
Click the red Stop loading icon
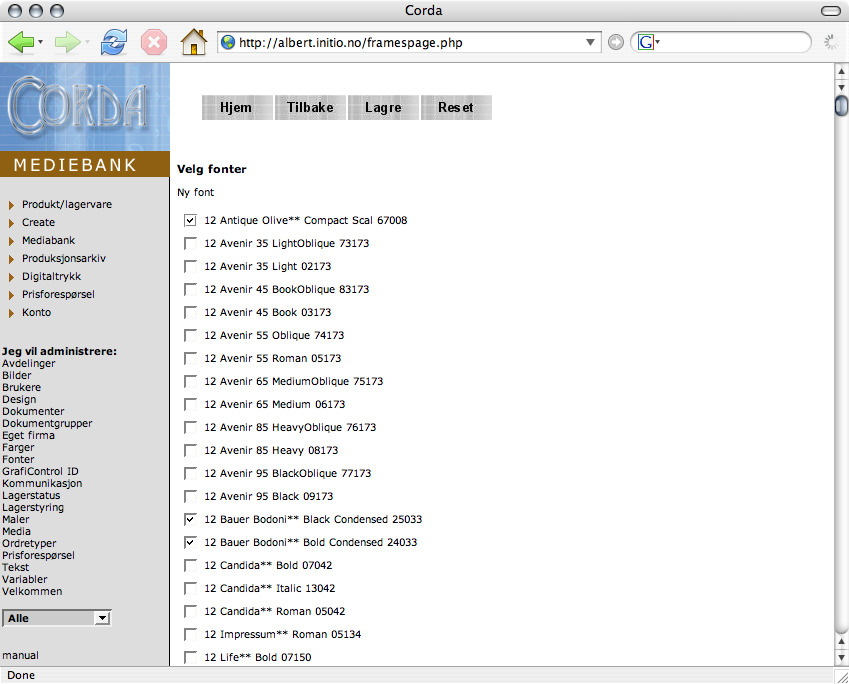[x=153, y=42]
